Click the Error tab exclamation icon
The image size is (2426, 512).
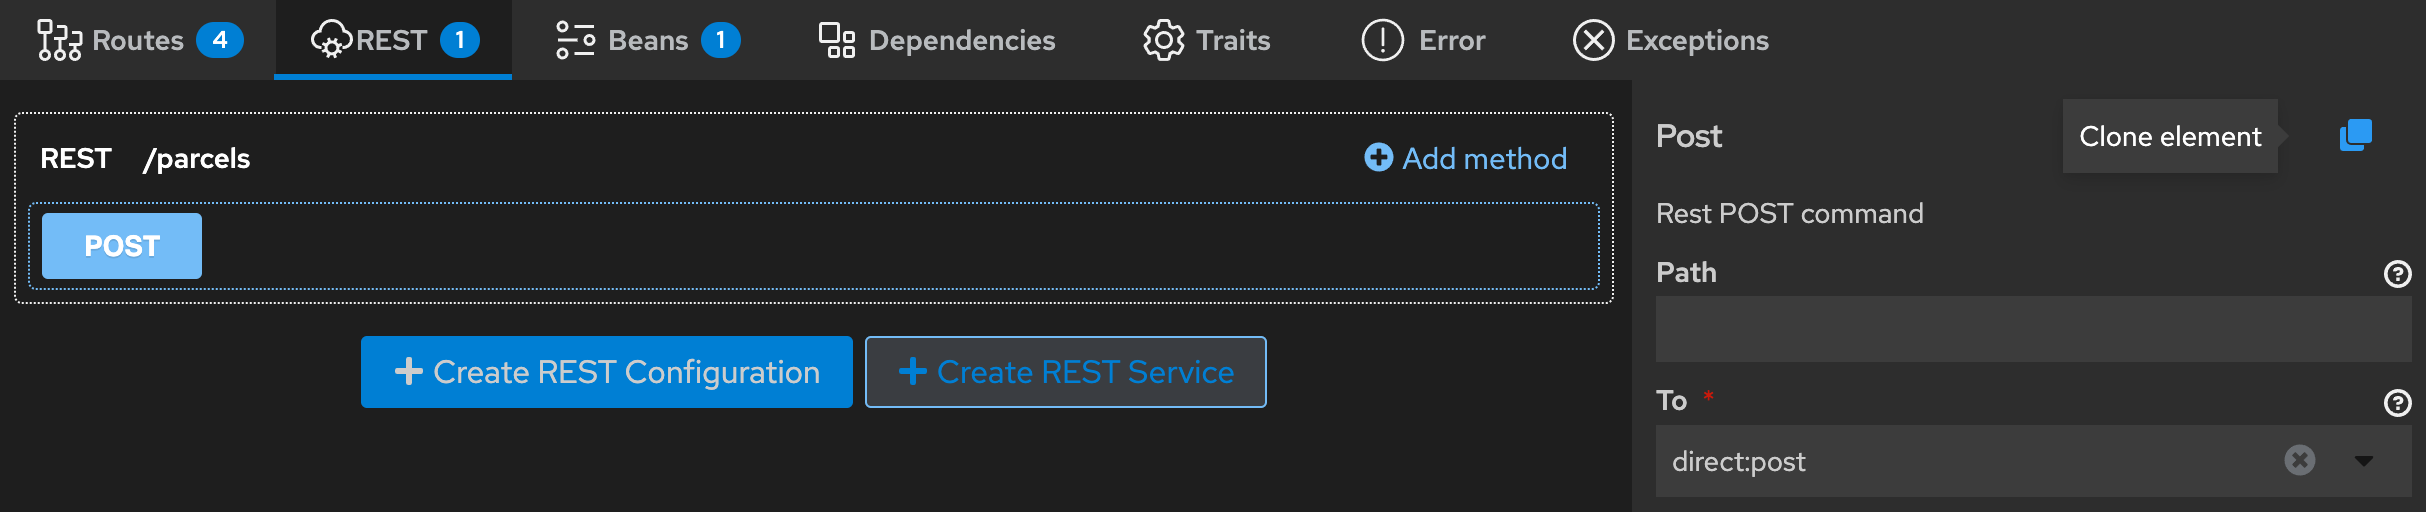[1382, 40]
